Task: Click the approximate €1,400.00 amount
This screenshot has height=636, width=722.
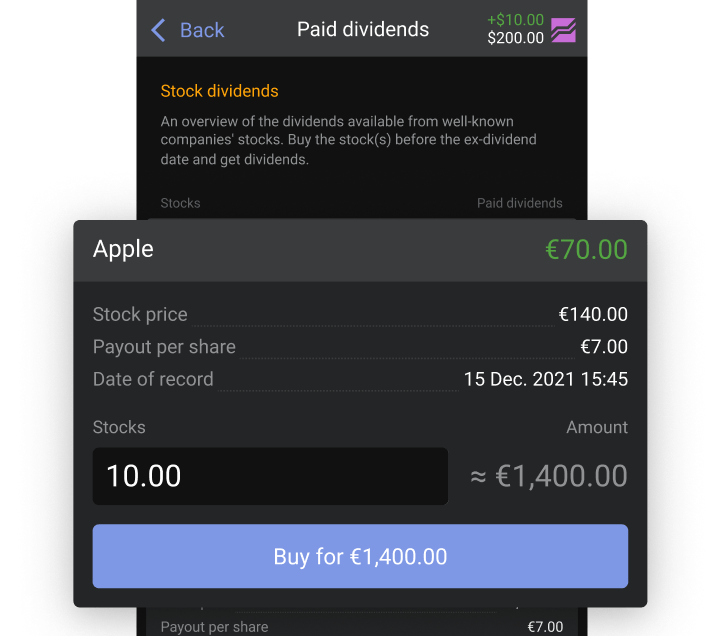Action: point(549,476)
